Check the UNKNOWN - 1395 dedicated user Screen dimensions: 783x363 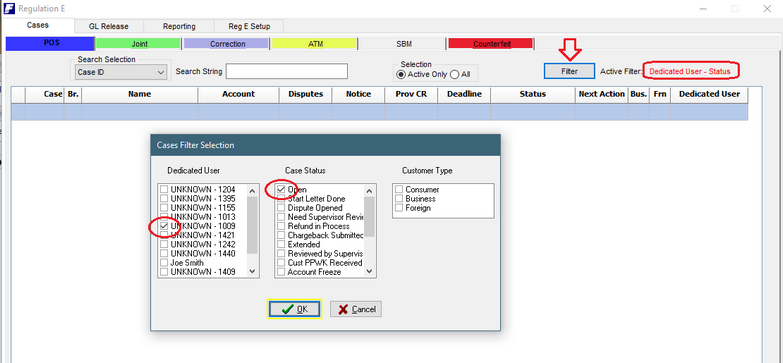click(164, 199)
